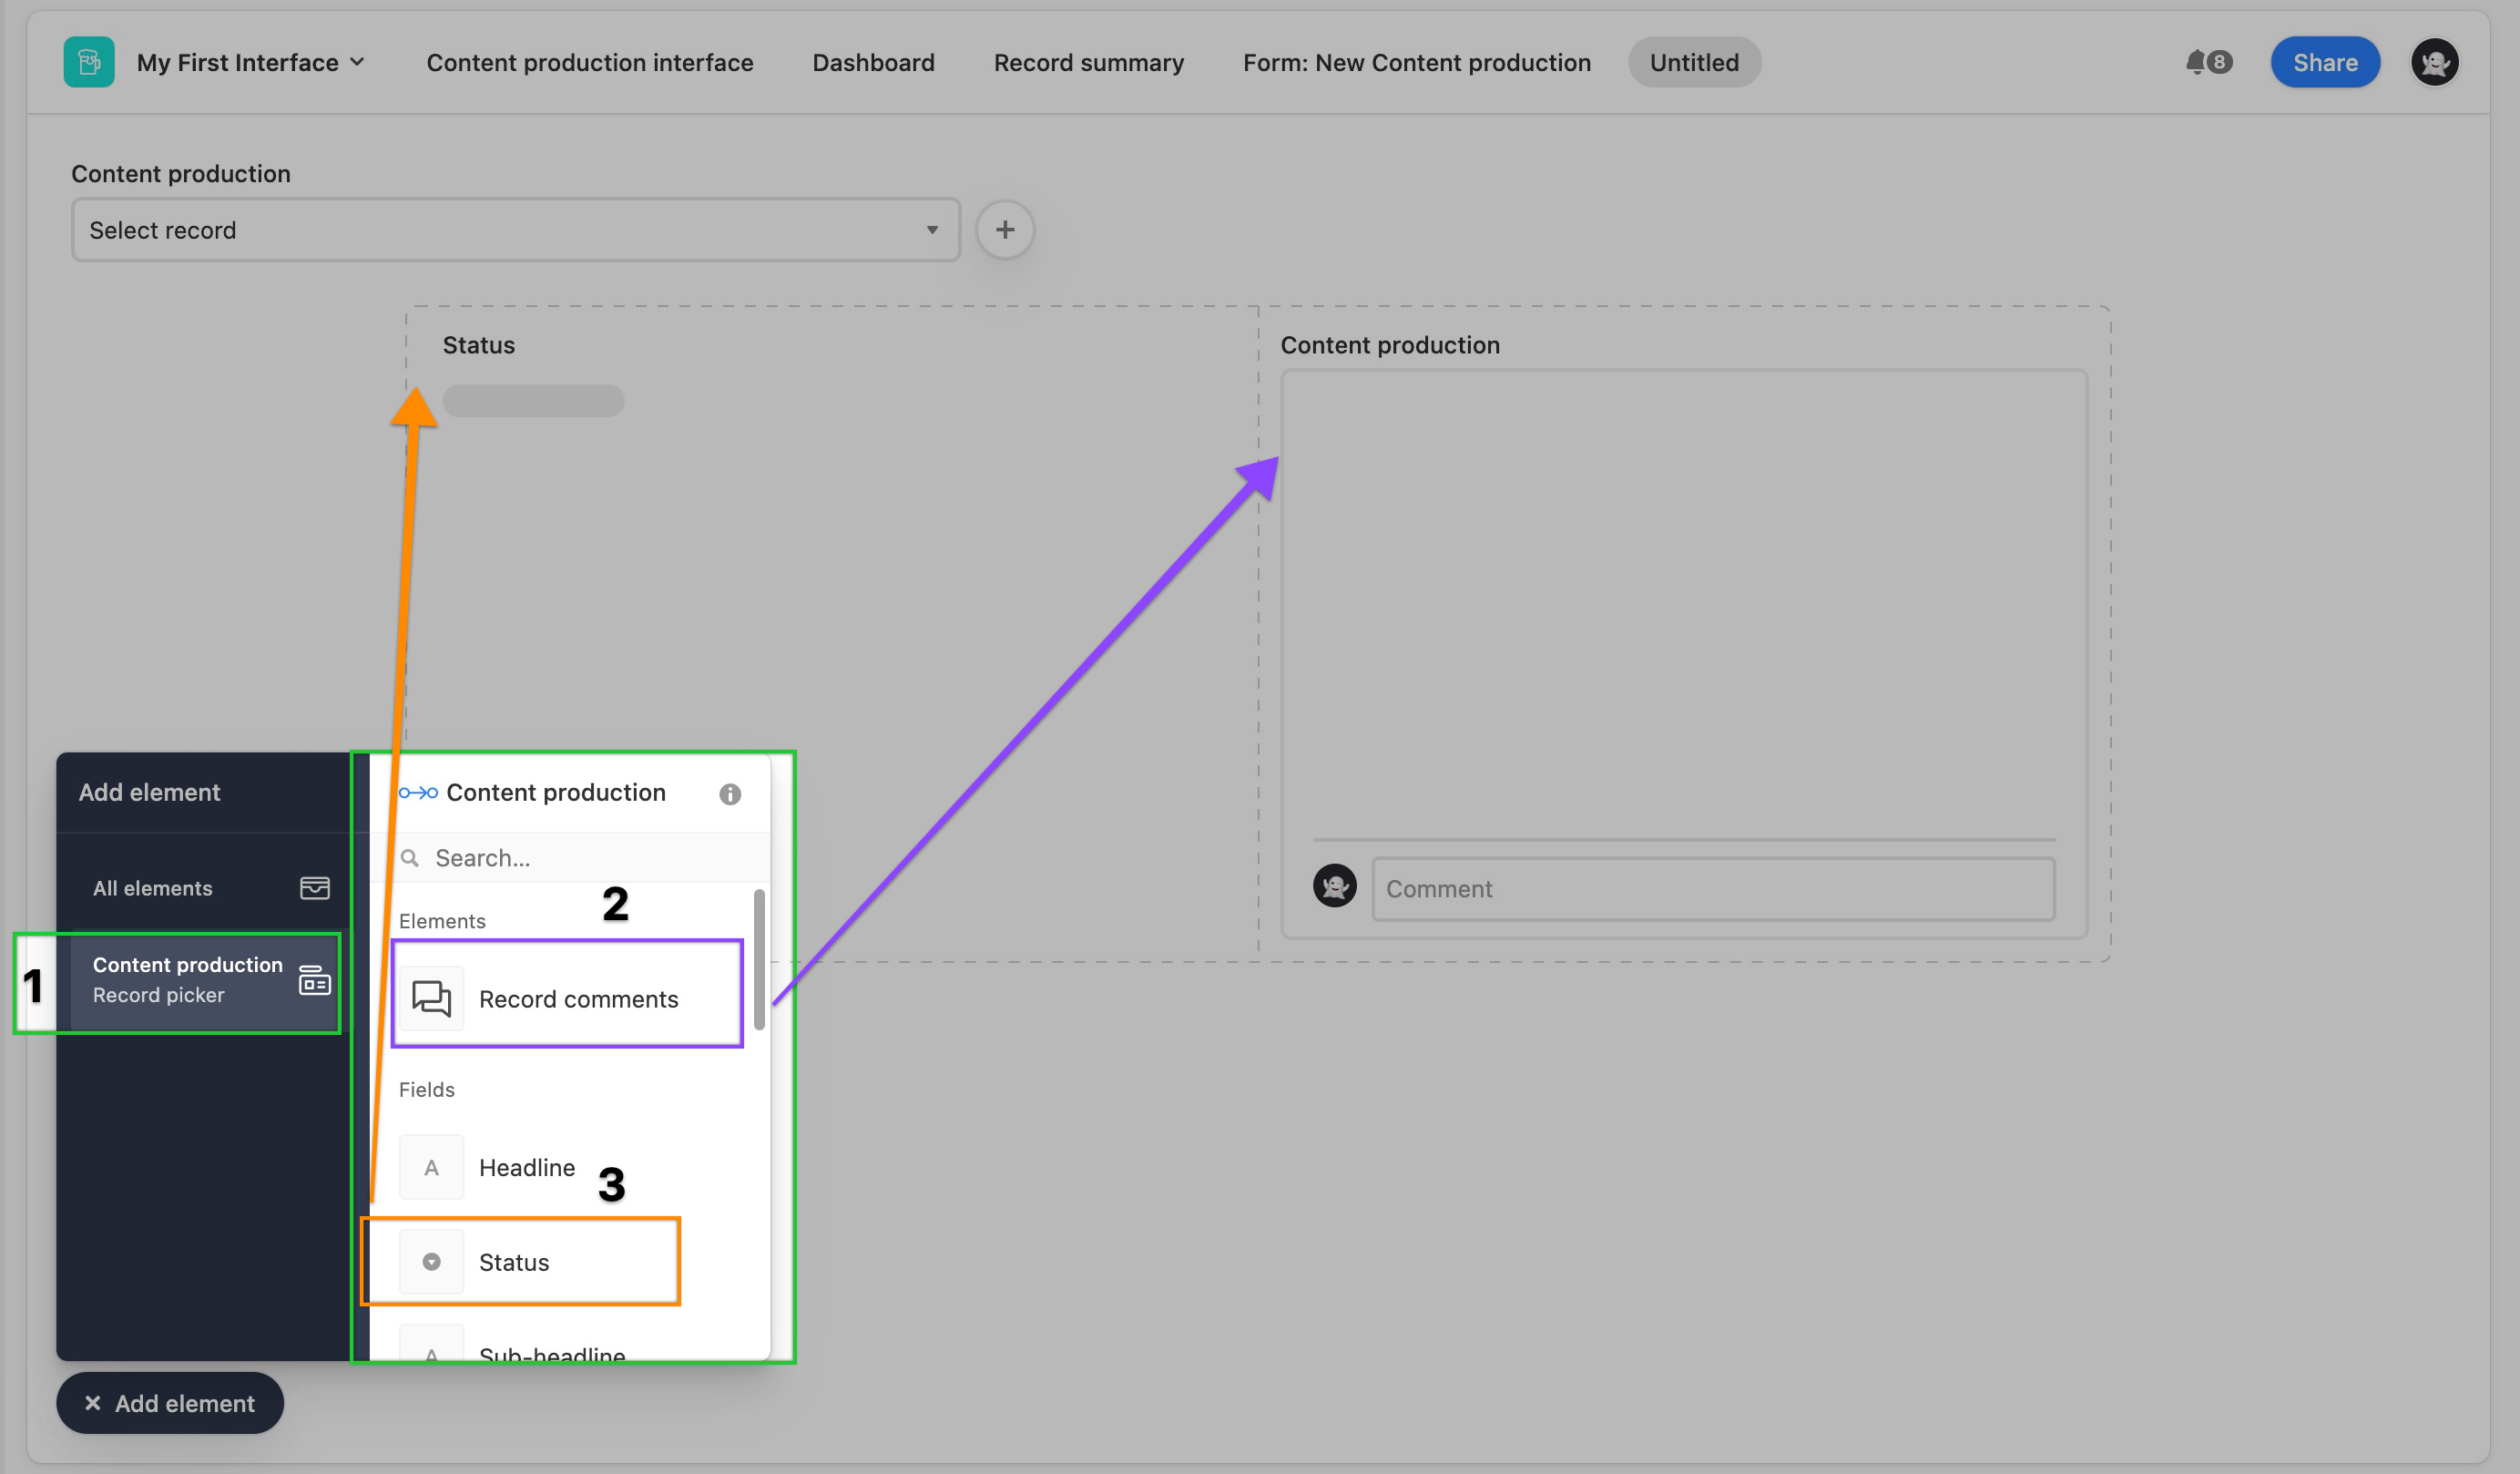Click the search icon in element panel

(x=411, y=858)
